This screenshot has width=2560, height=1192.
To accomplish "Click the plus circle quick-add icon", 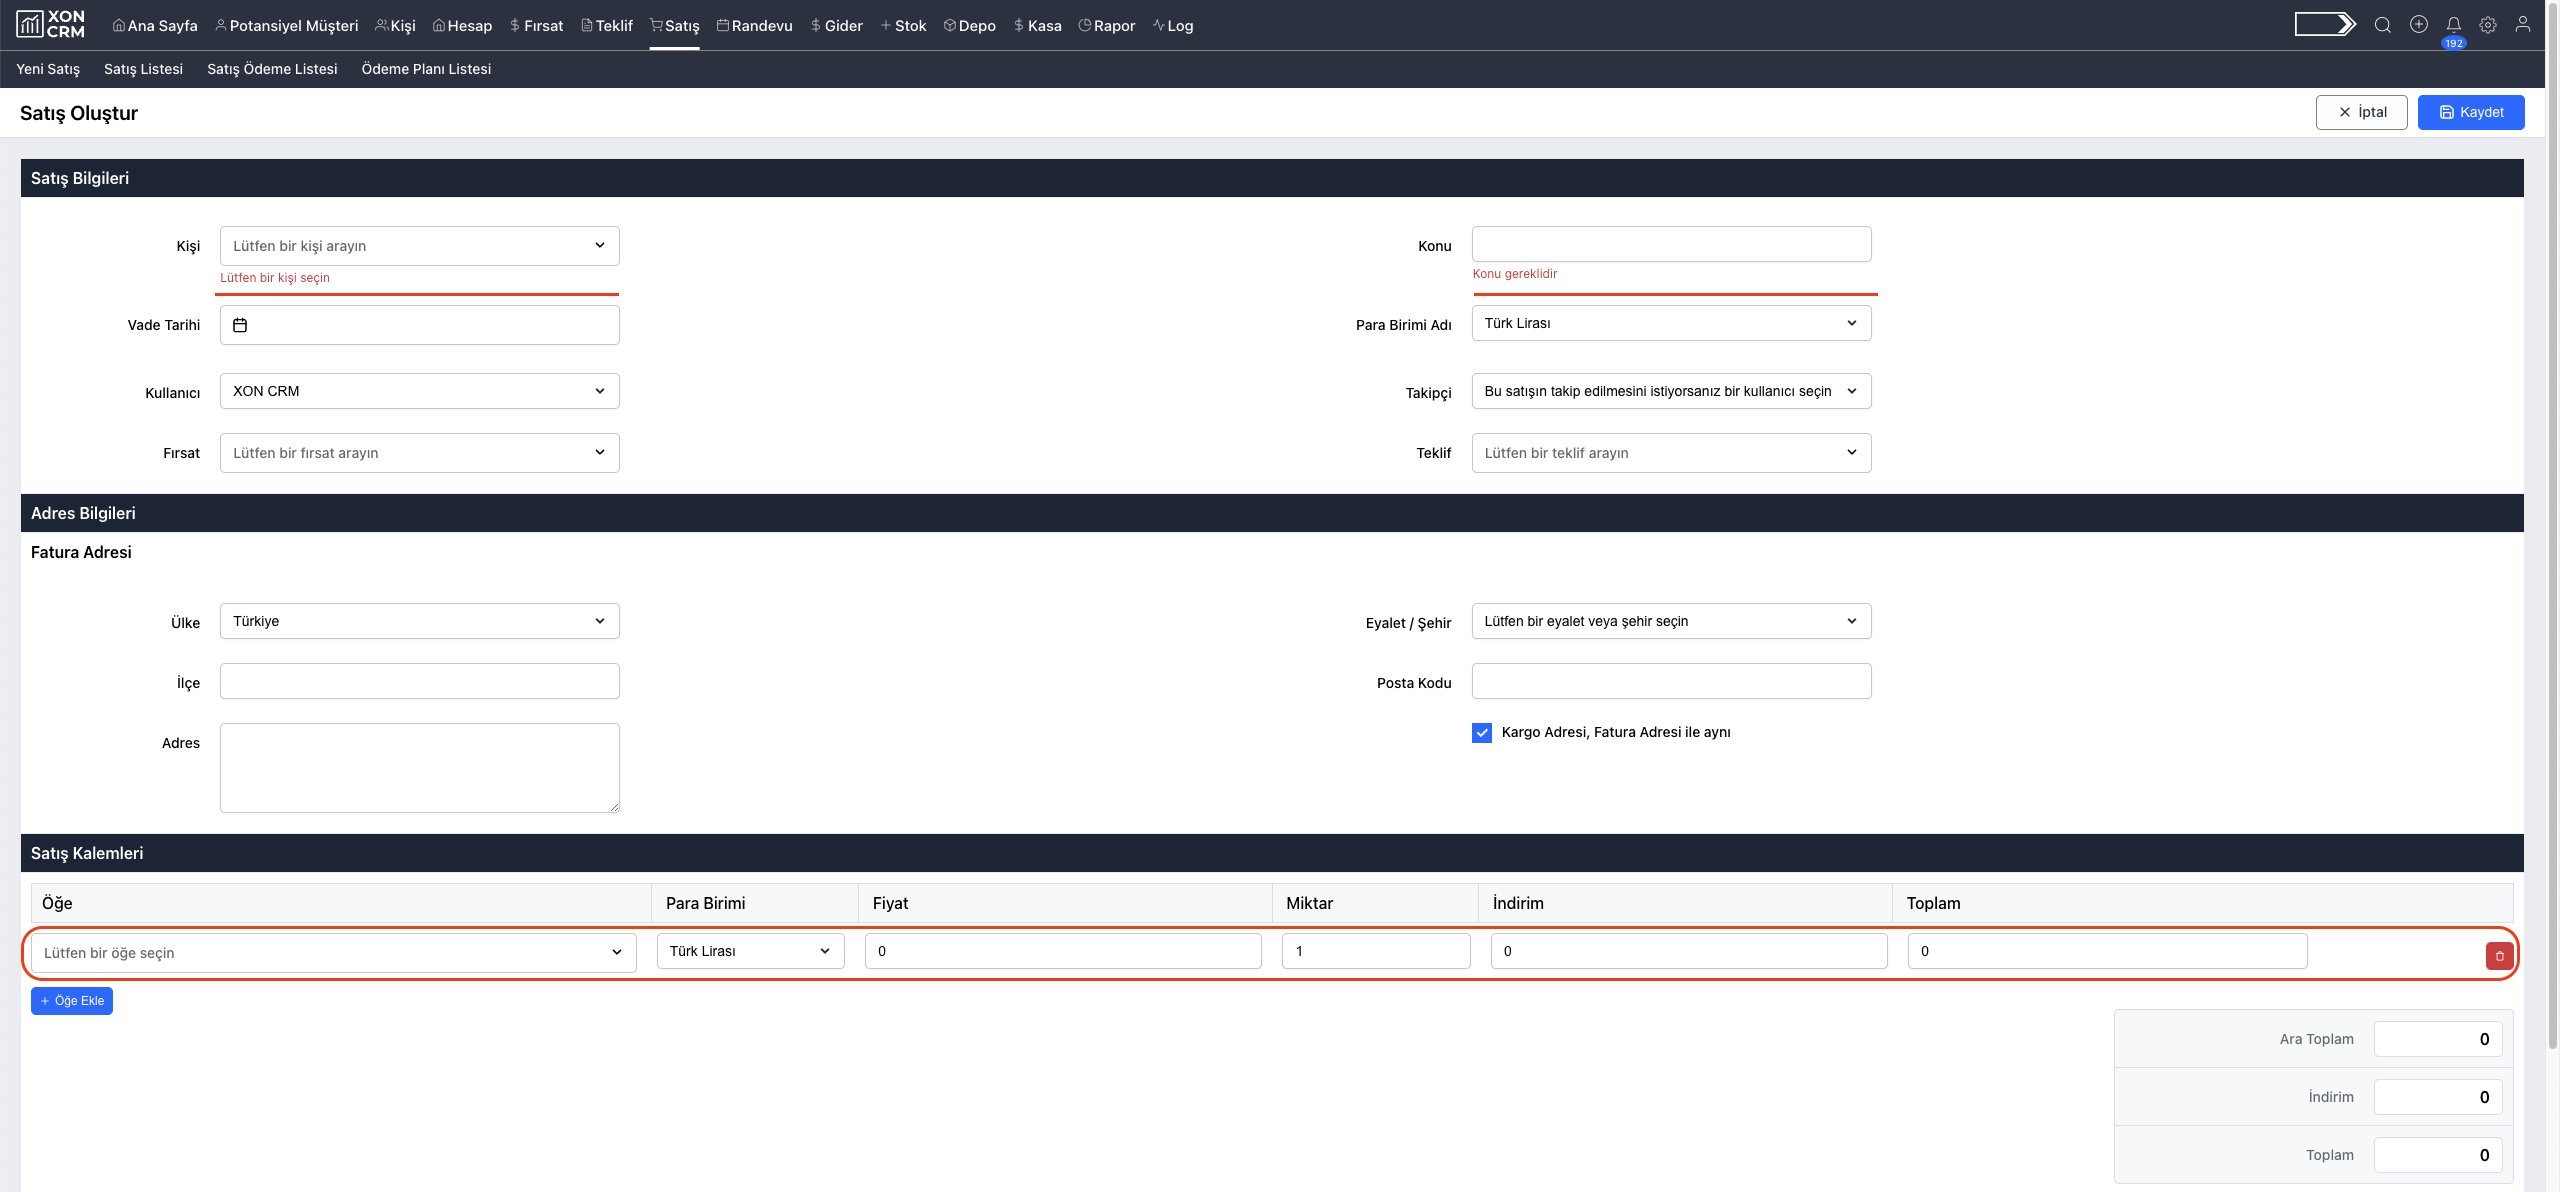I will pos(2418,25).
